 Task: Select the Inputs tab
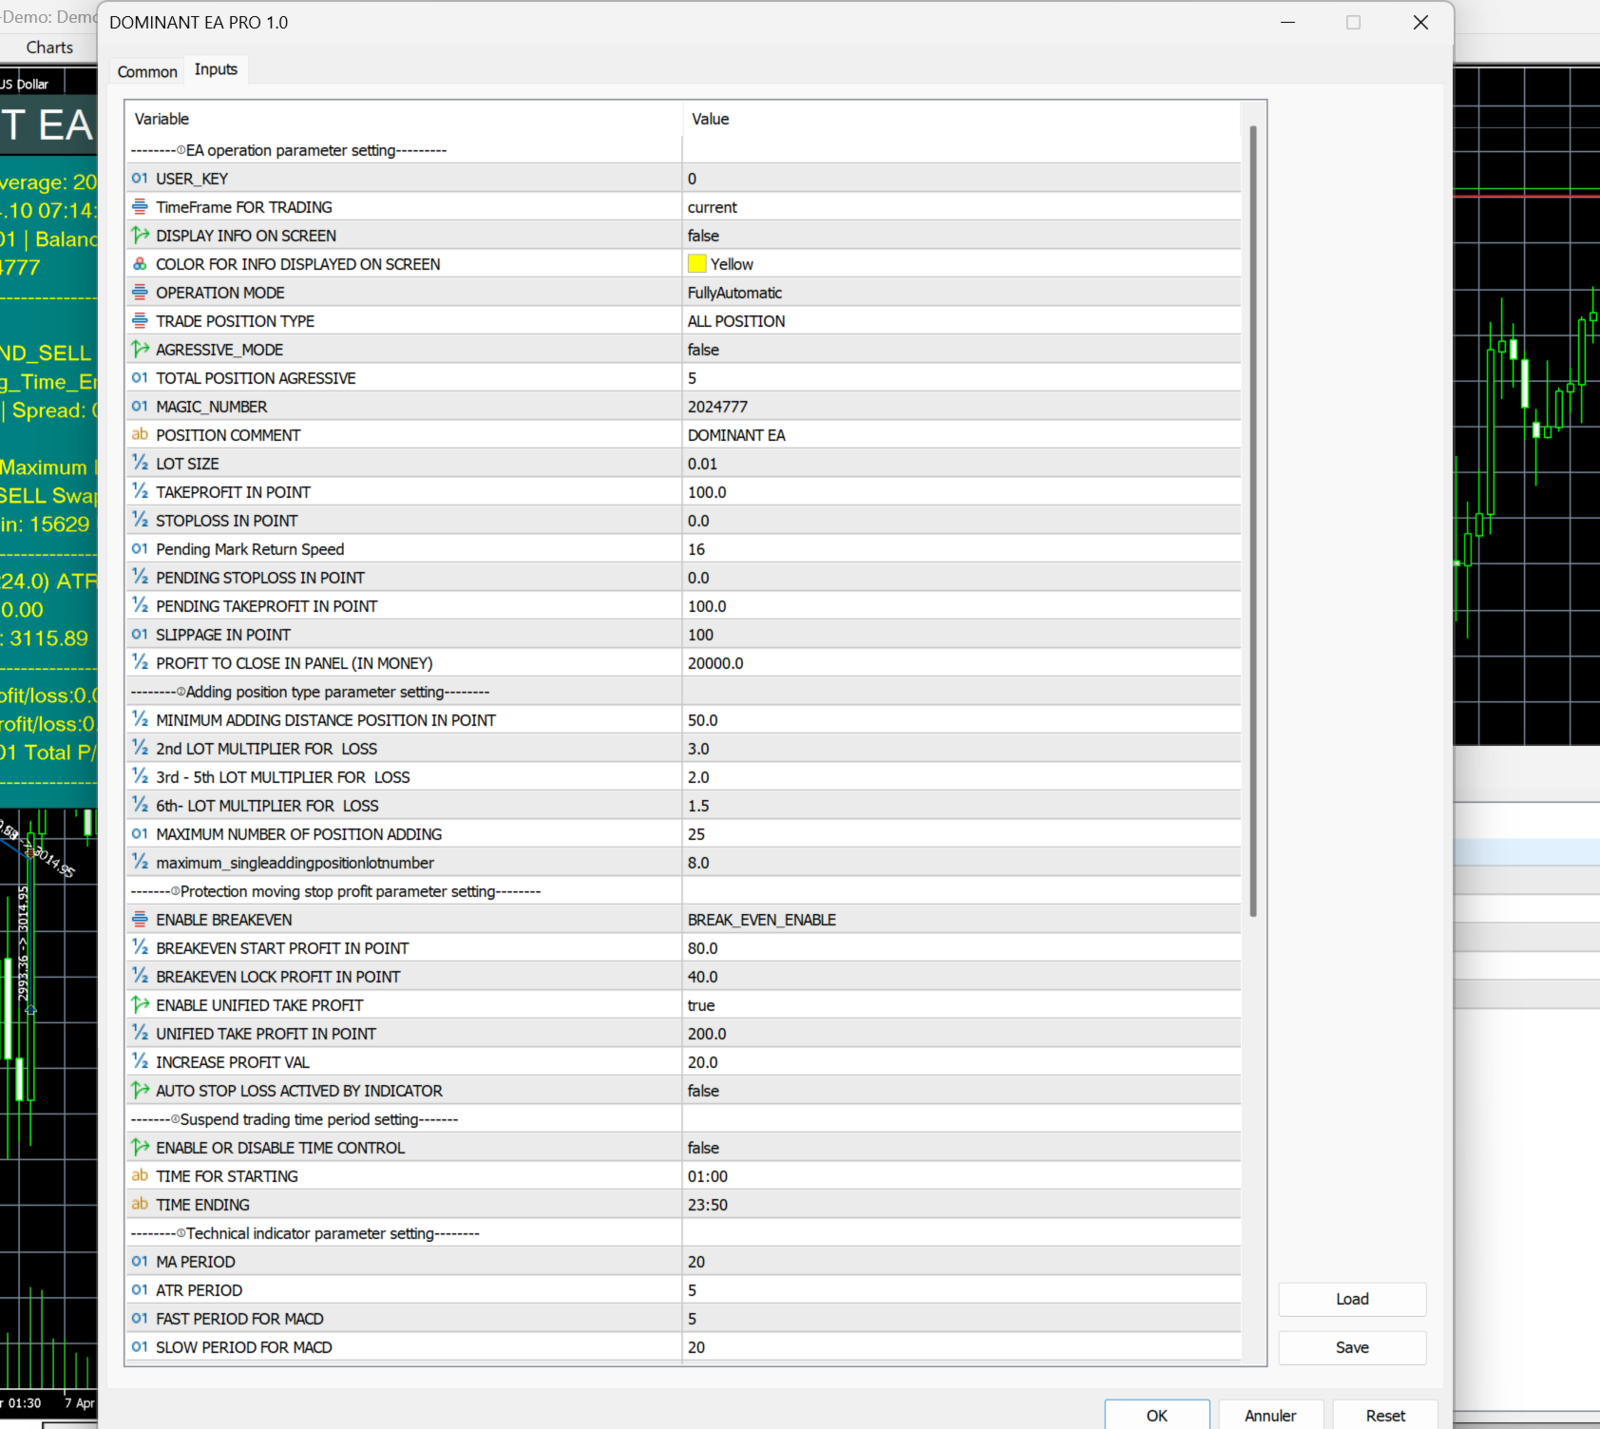(x=216, y=69)
